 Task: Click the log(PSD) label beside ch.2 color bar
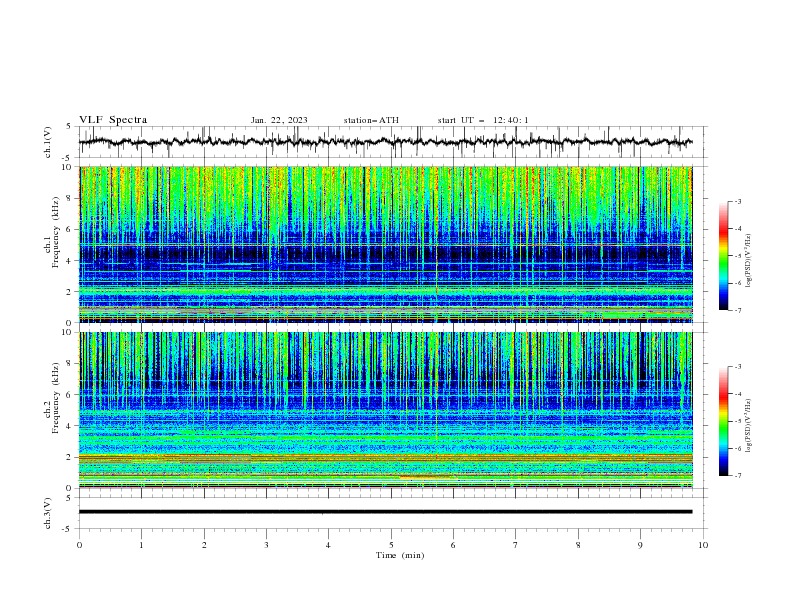click(x=748, y=426)
